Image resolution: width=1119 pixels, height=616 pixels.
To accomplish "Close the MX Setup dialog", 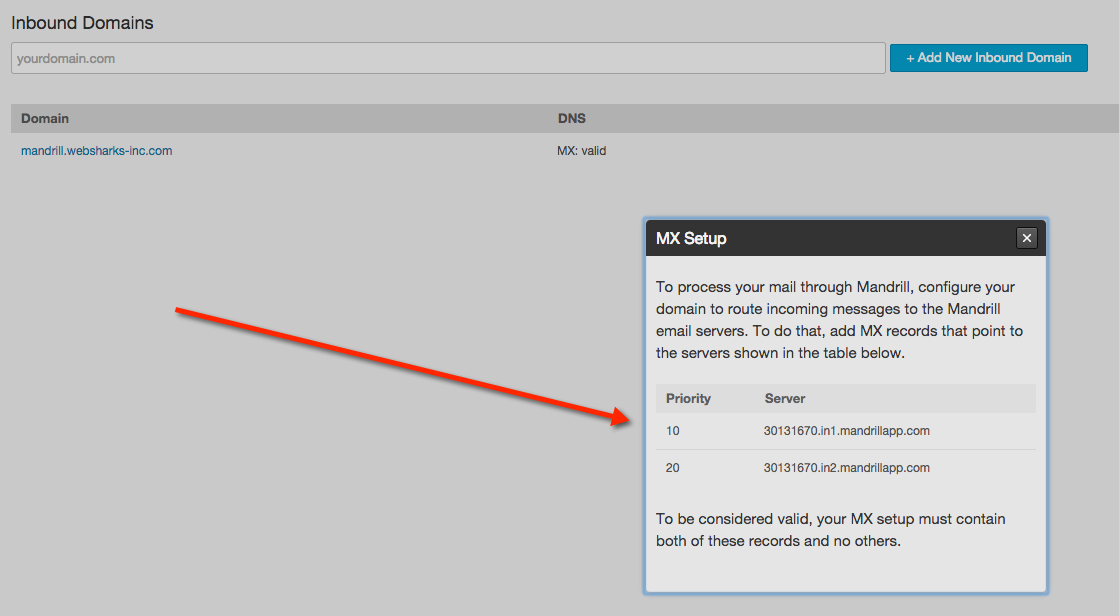I will pos(1026,238).
